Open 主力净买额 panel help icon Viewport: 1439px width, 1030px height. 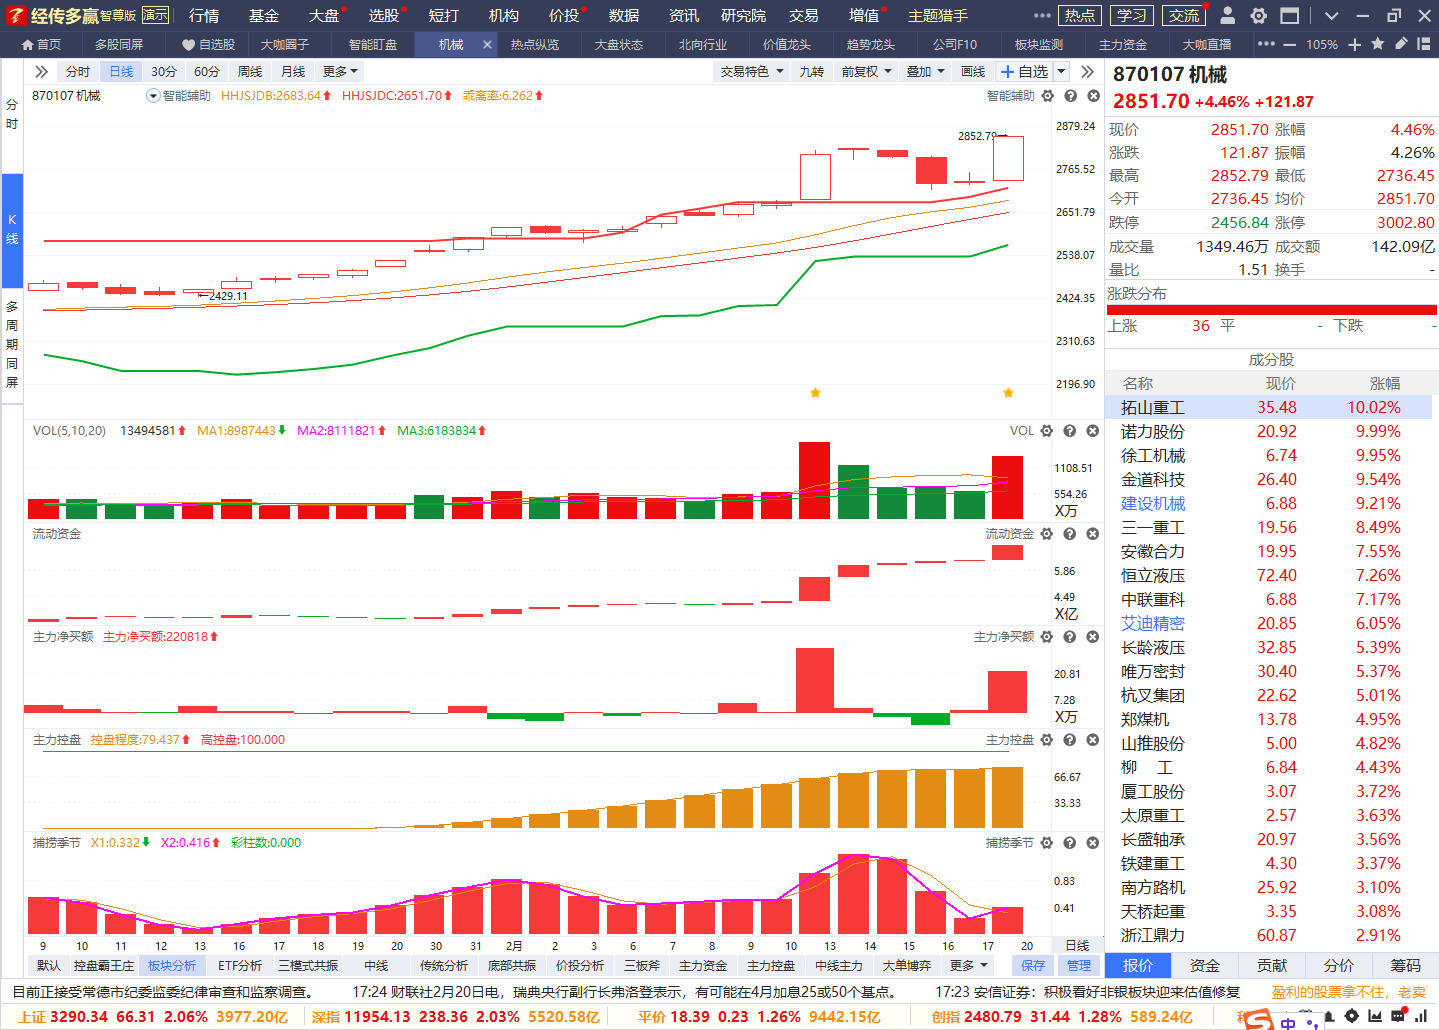coord(1070,637)
